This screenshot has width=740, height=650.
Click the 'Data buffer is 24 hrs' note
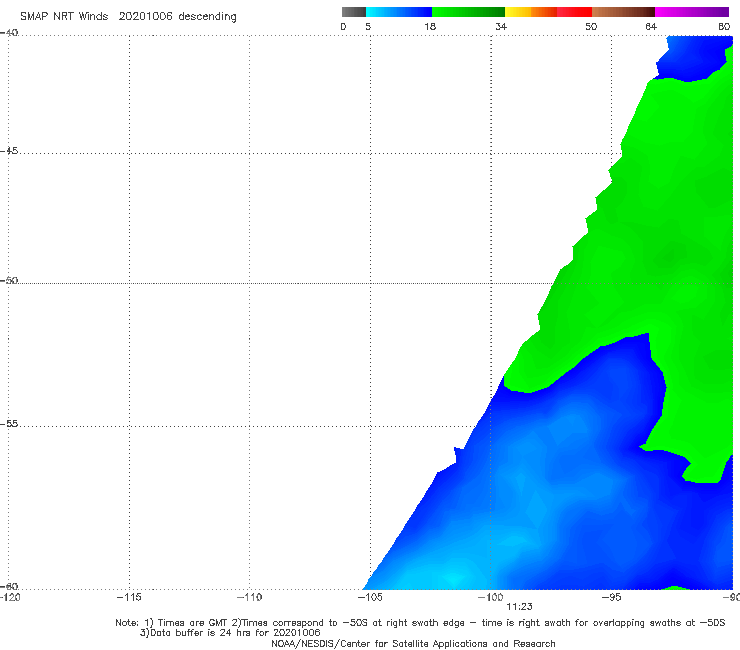click(230, 633)
